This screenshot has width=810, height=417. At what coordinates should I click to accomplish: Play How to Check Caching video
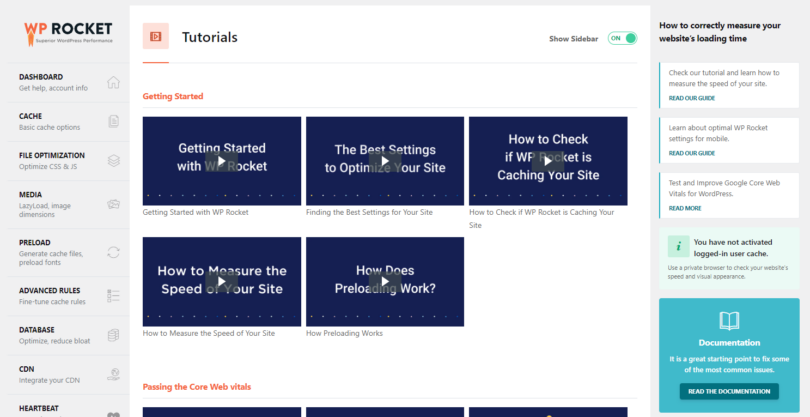[x=548, y=161]
